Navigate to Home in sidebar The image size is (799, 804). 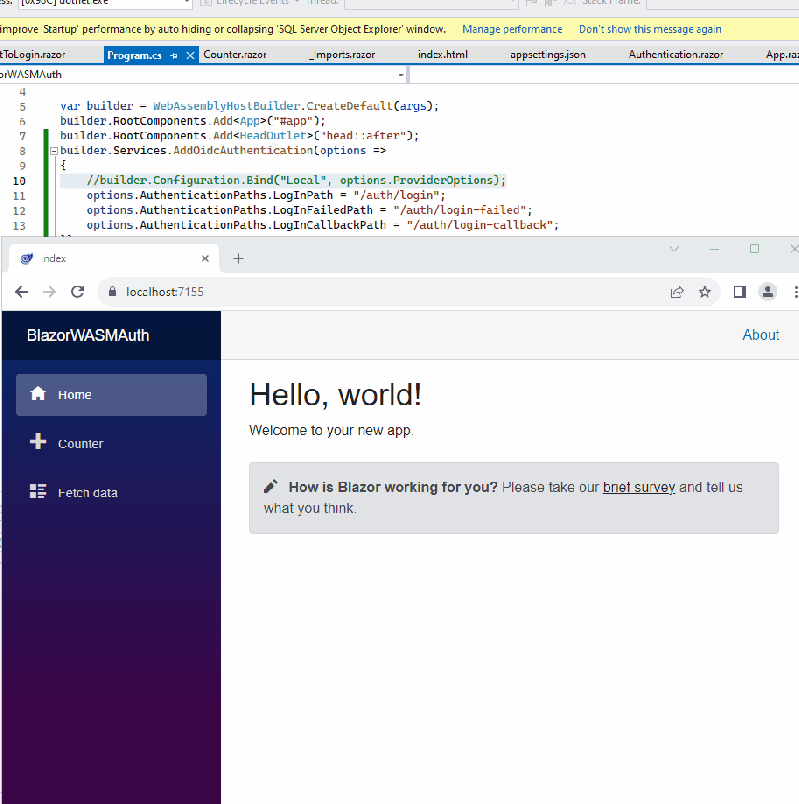(111, 395)
